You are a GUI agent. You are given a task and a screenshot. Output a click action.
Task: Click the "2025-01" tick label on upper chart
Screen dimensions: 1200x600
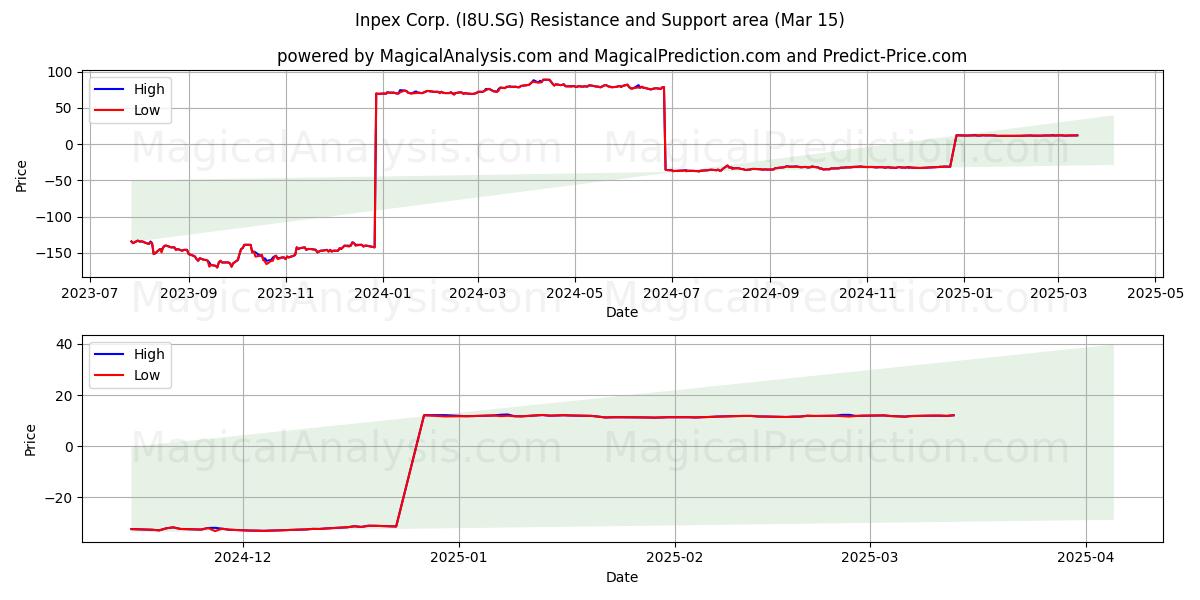click(x=963, y=294)
